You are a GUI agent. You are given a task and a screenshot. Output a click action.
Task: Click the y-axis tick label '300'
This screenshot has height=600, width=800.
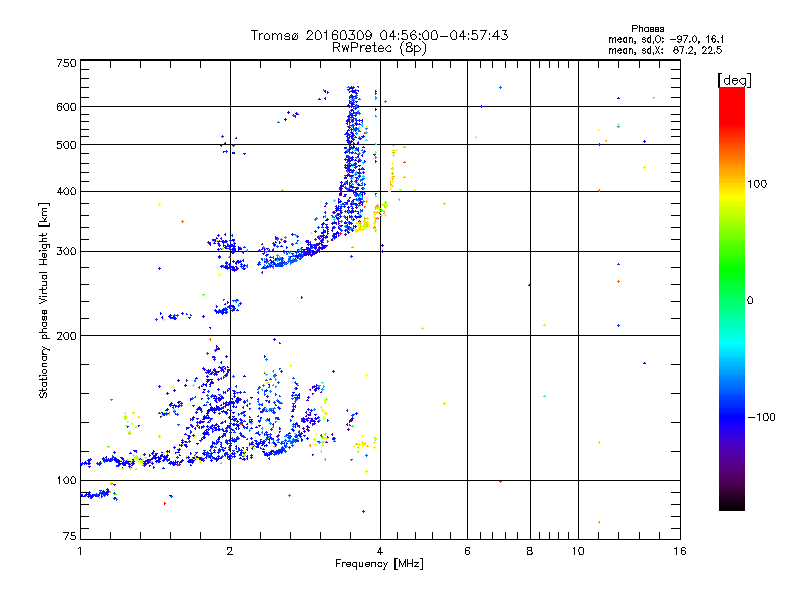pos(66,251)
